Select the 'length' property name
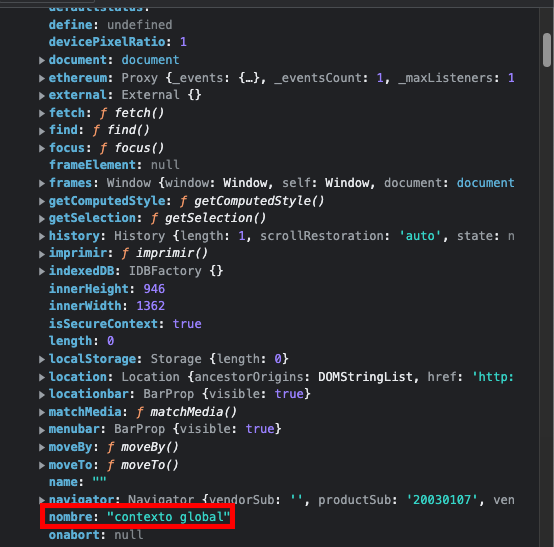Viewport: 554px width, 547px height. [71, 341]
